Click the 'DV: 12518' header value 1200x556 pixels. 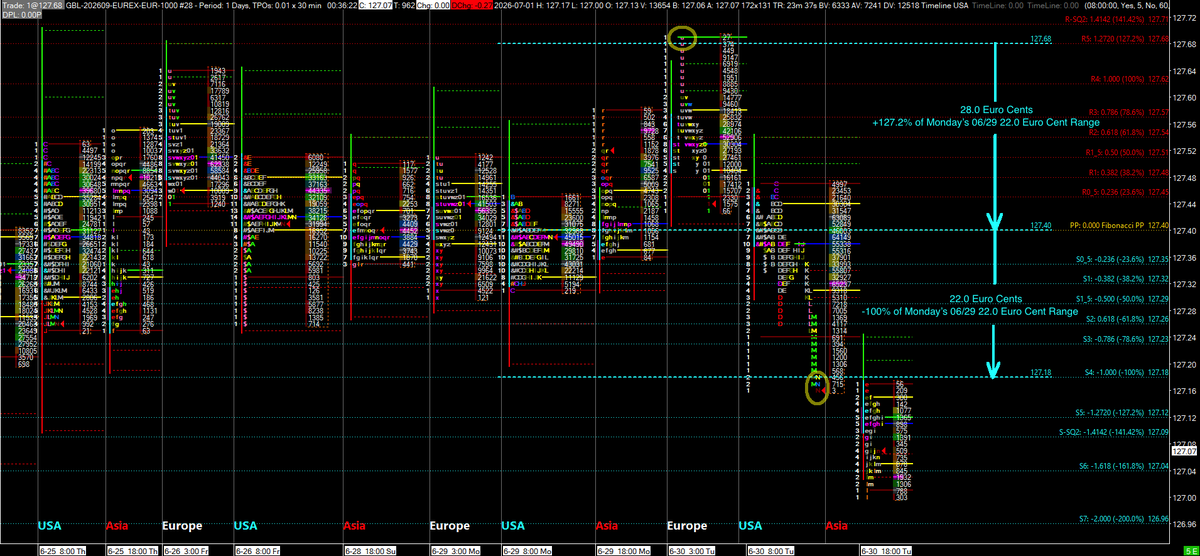(x=903, y=5)
